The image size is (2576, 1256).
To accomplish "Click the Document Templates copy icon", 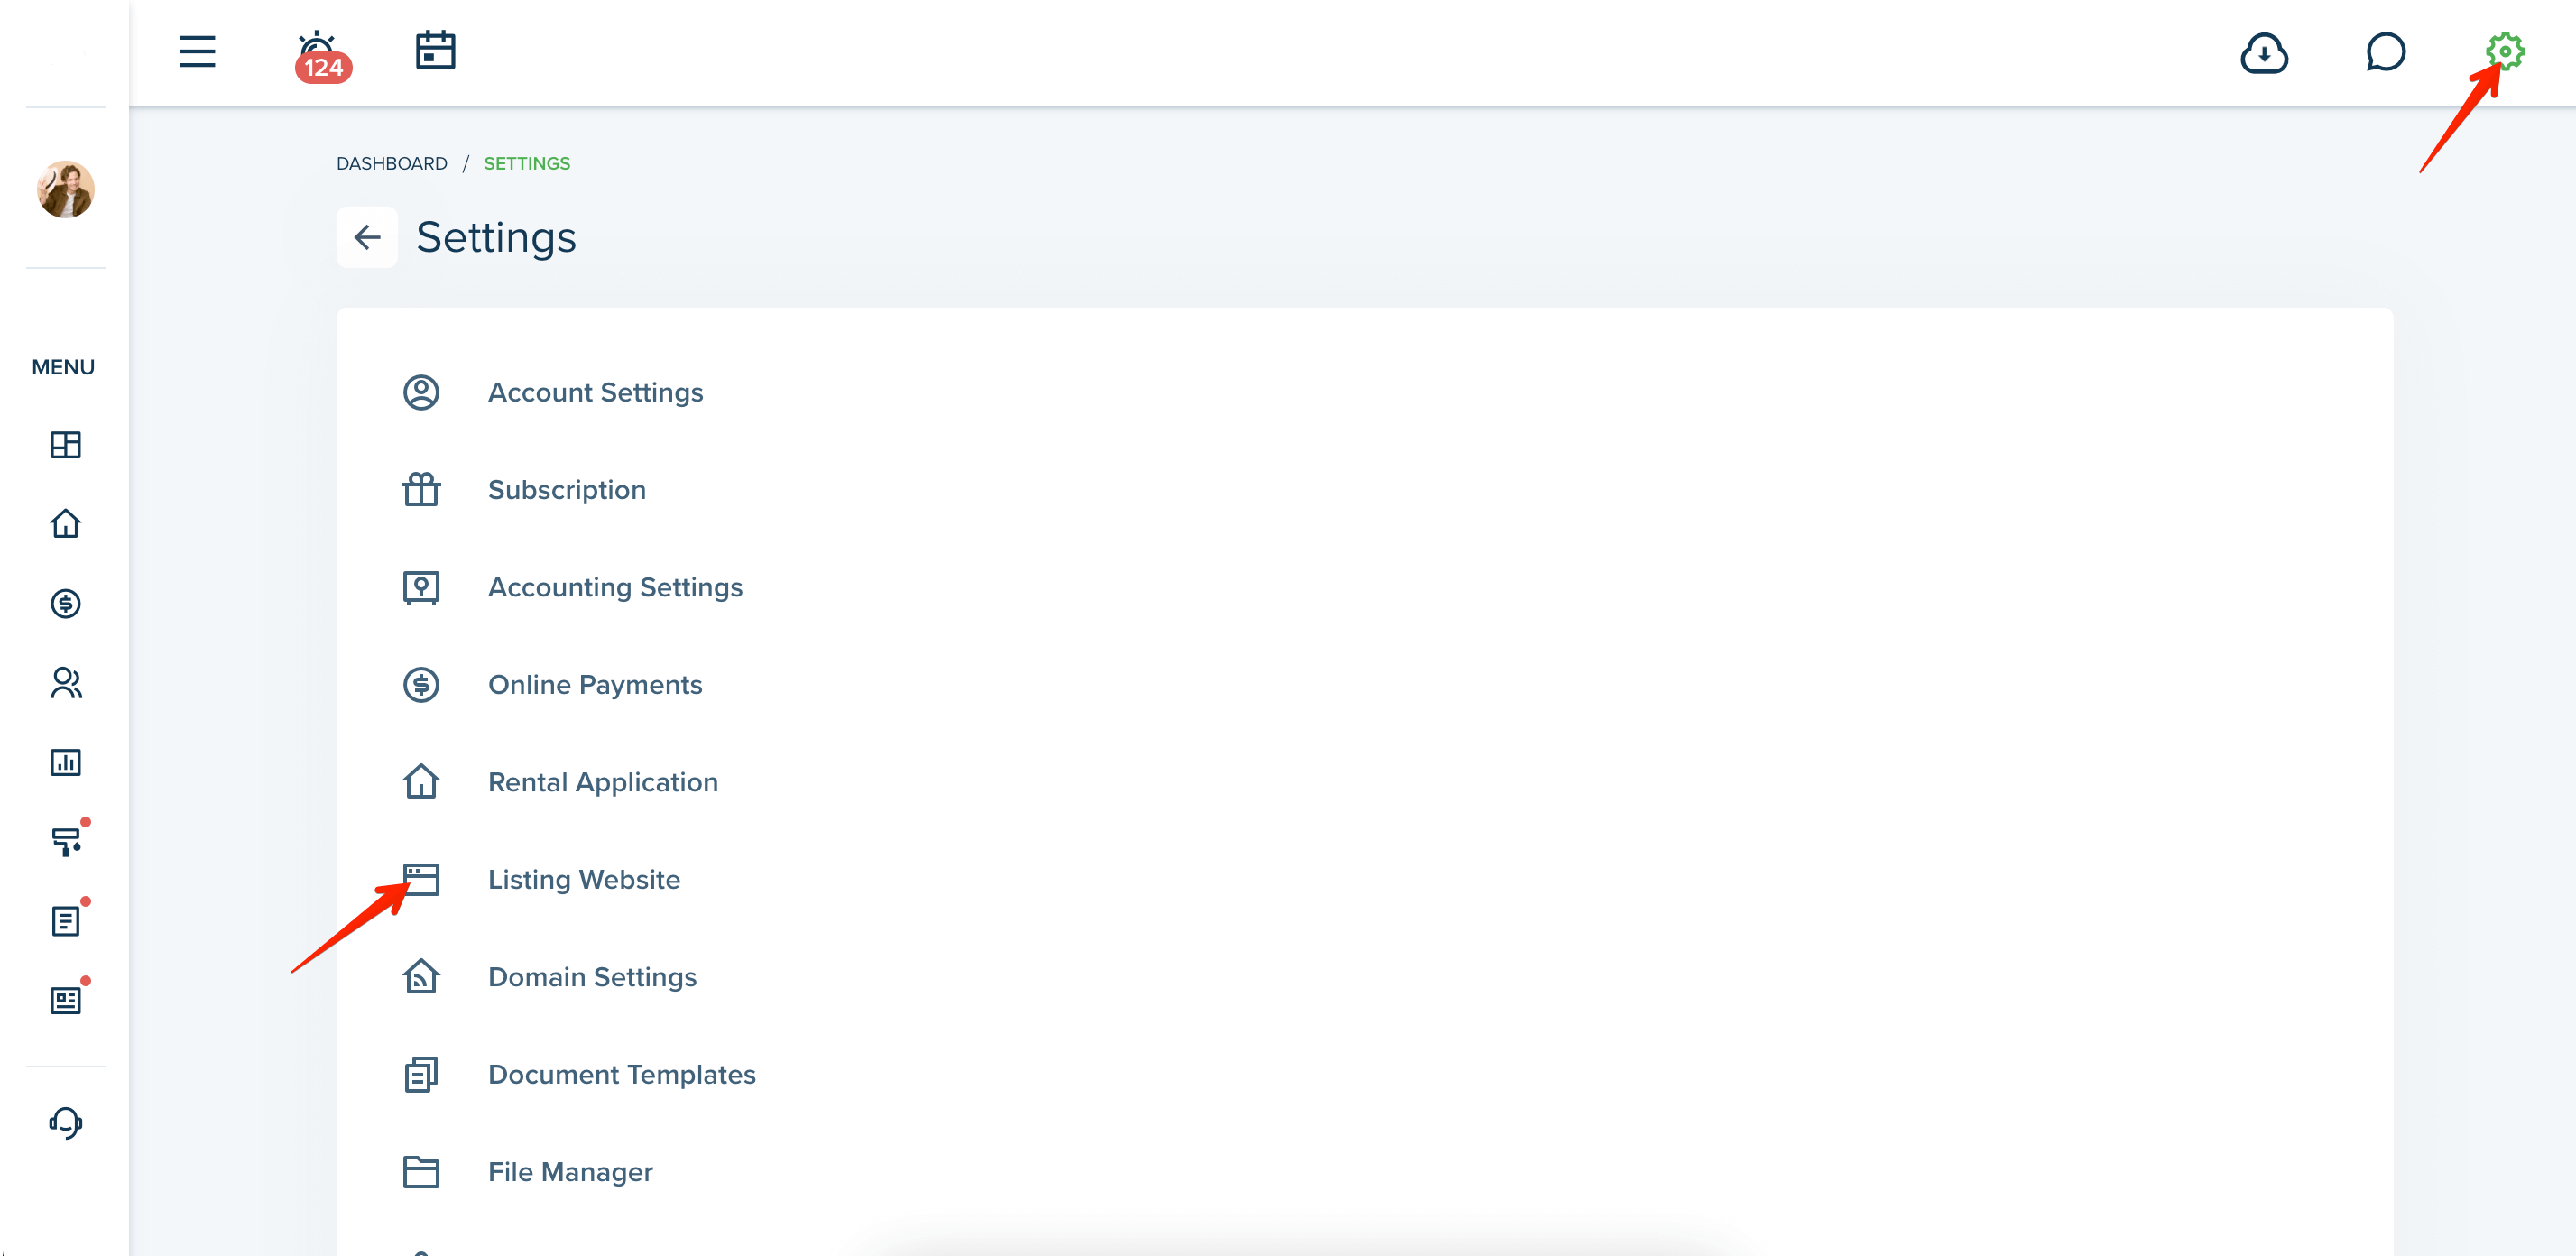I will coord(421,1075).
